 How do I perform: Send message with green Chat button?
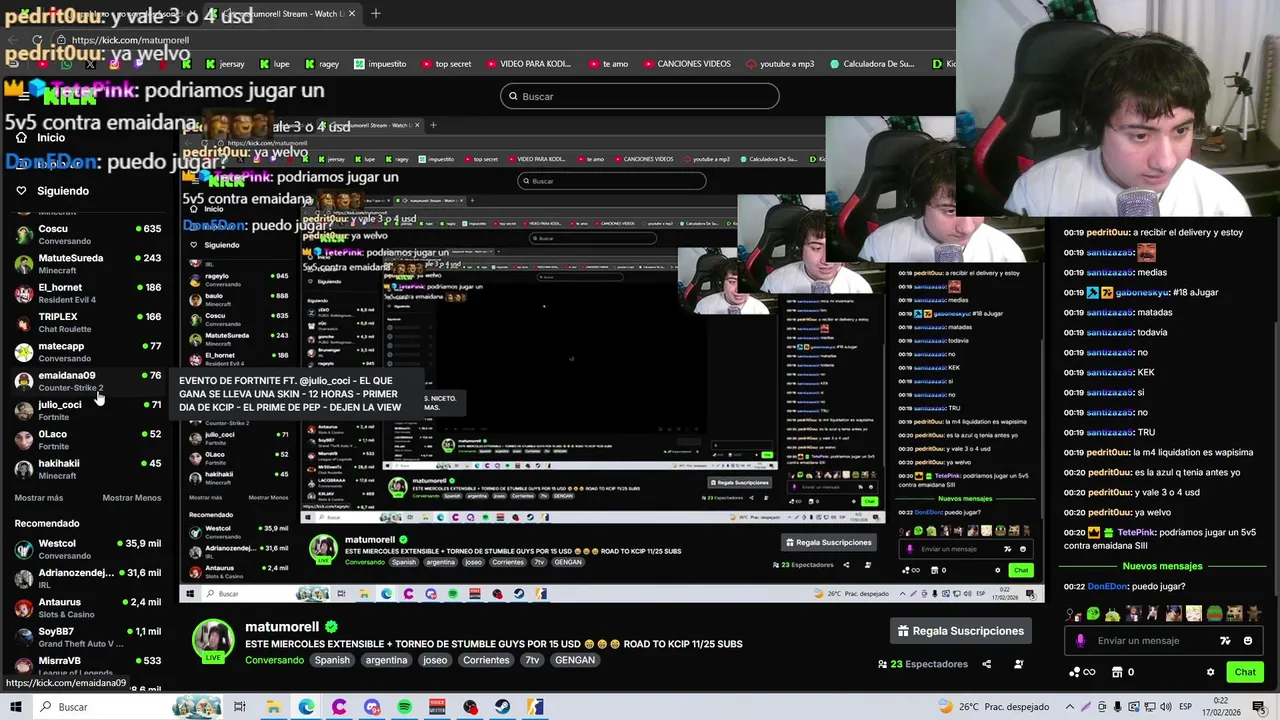pyautogui.click(x=1245, y=672)
